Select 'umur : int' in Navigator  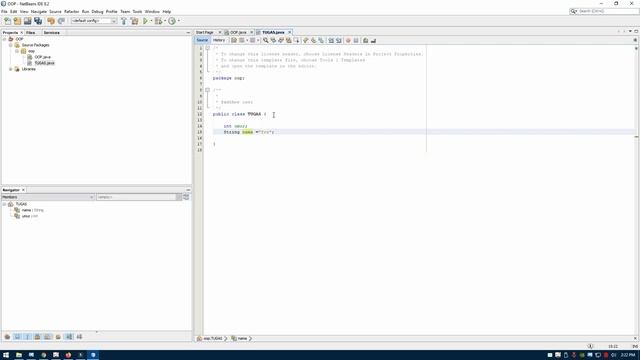pyautogui.click(x=29, y=216)
